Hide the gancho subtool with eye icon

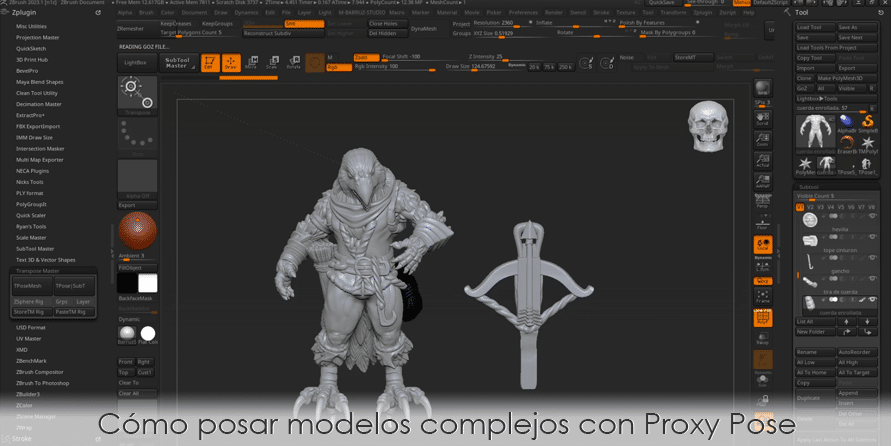(x=873, y=258)
